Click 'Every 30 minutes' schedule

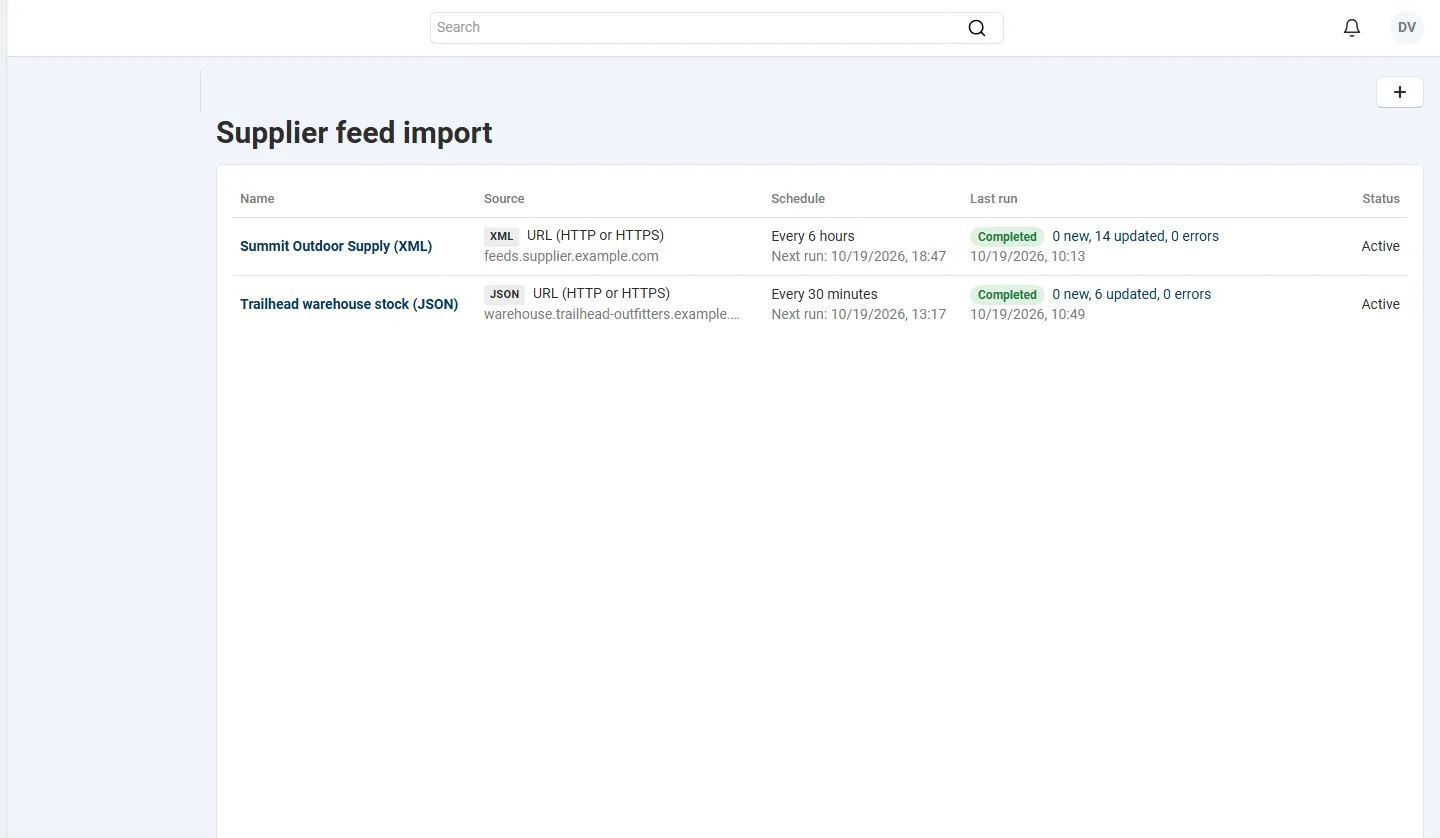click(824, 295)
